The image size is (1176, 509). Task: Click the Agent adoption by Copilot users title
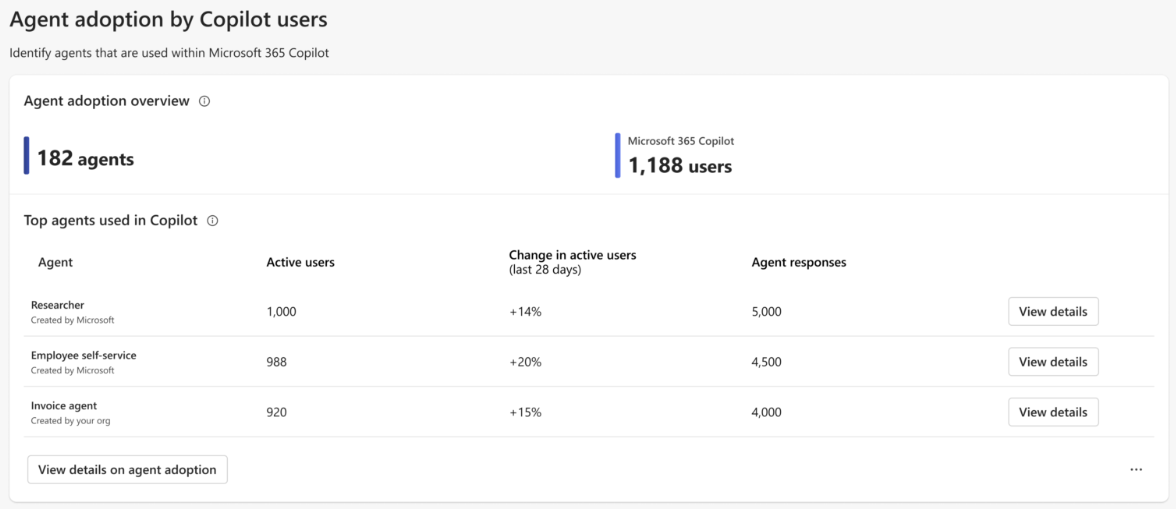[x=169, y=19]
